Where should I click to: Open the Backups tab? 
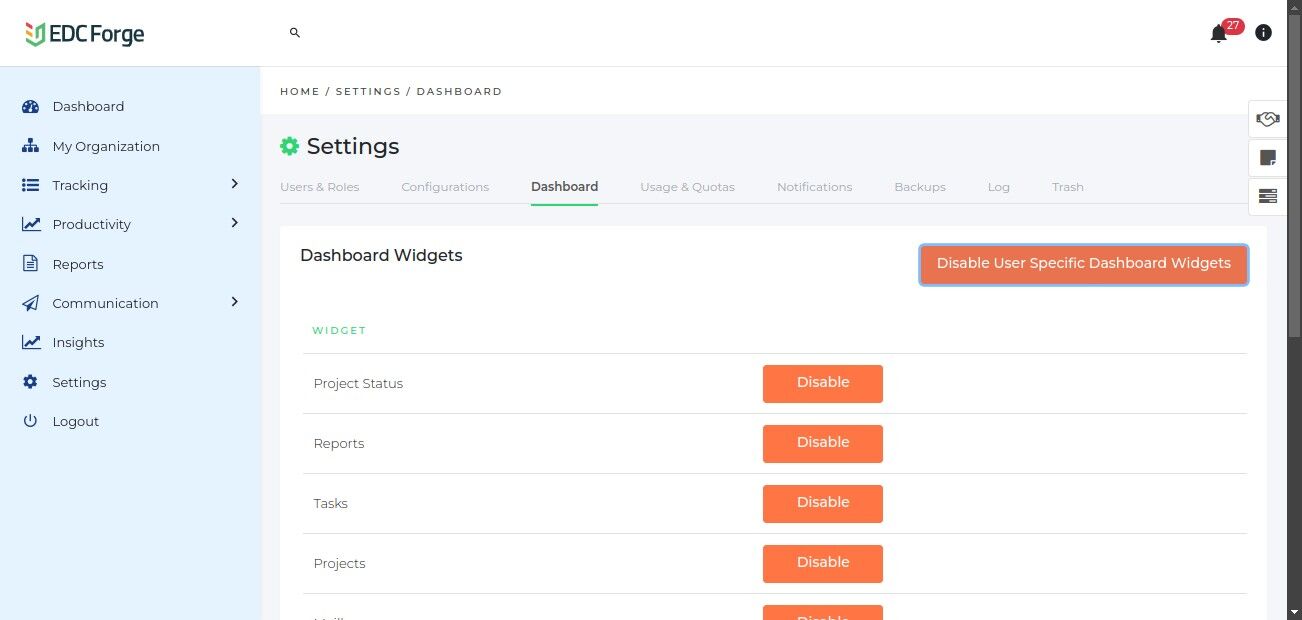coord(919,187)
